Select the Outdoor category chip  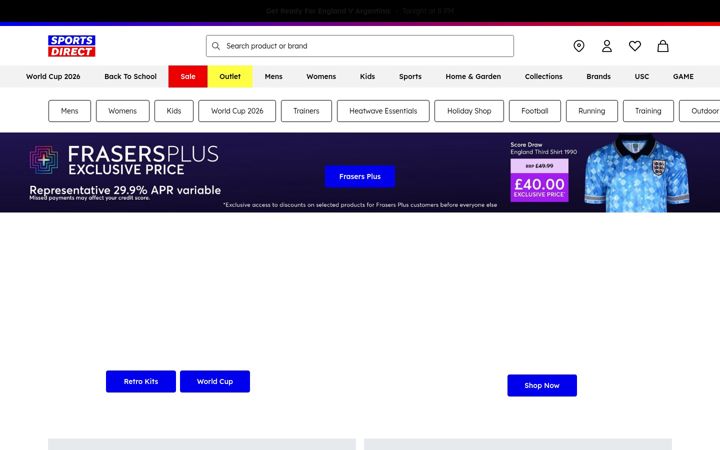pyautogui.click(x=700, y=111)
